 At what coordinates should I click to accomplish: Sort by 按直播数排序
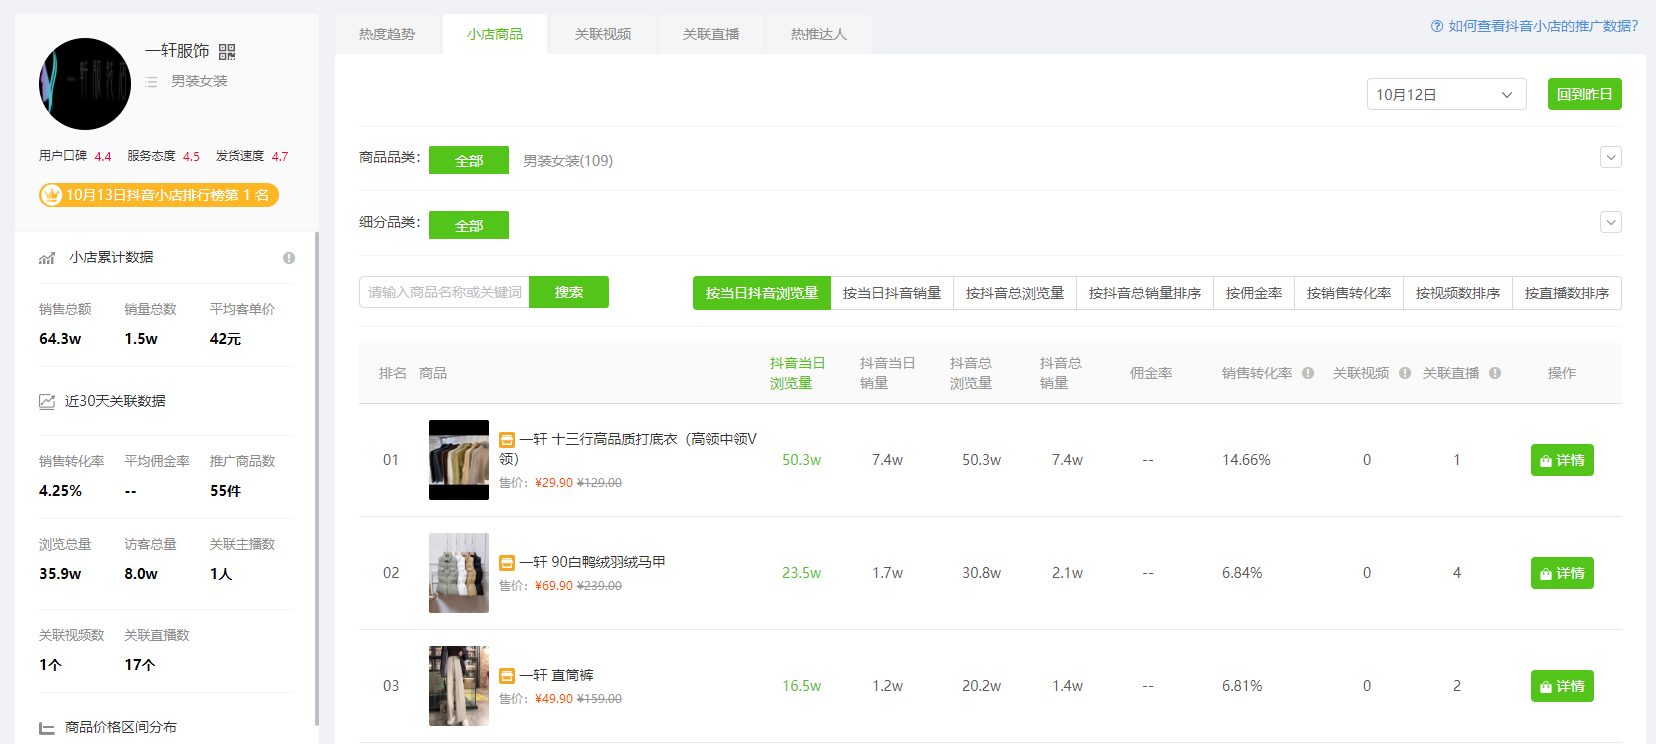pyautogui.click(x=1567, y=293)
